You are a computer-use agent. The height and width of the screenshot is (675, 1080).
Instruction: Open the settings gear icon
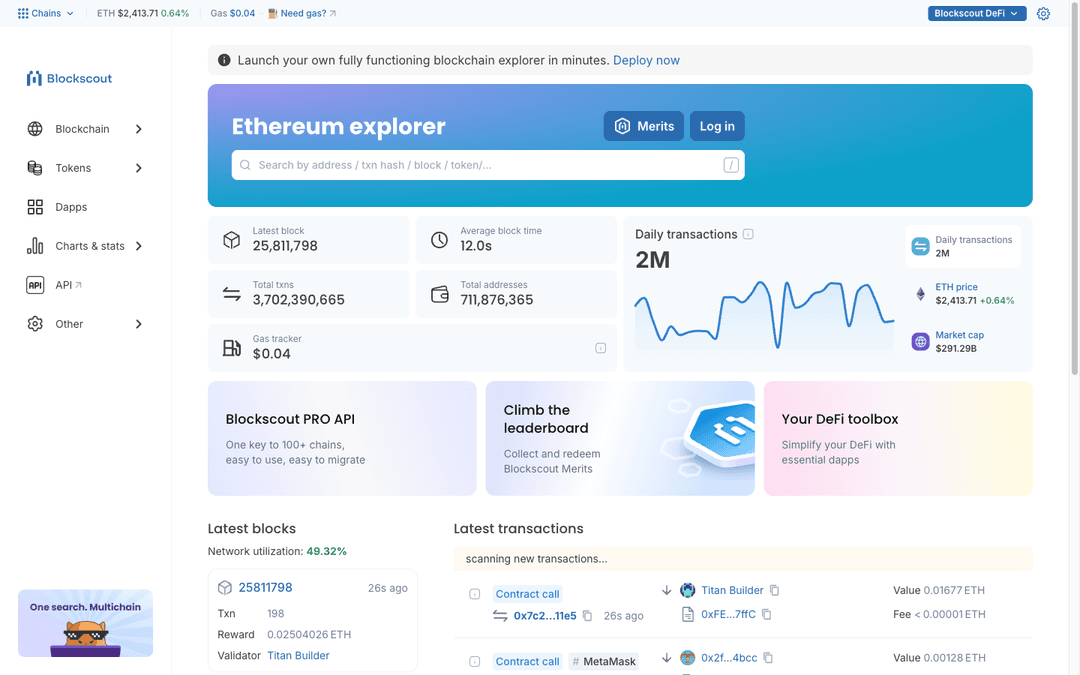tap(1043, 13)
